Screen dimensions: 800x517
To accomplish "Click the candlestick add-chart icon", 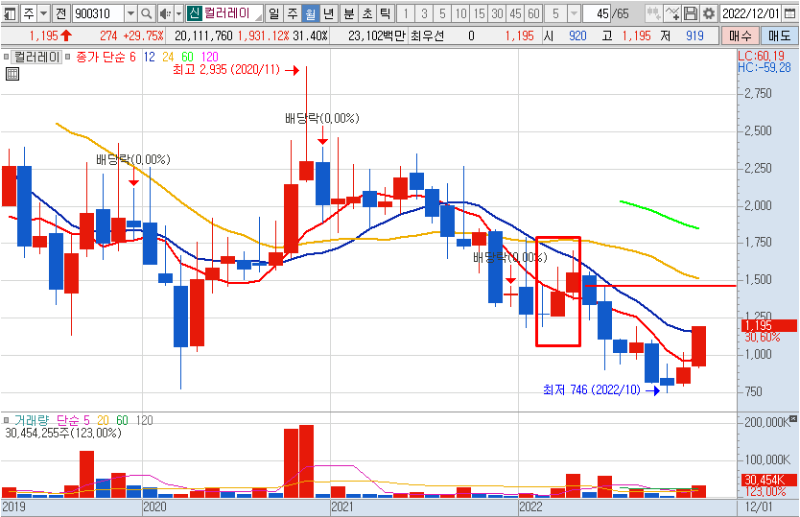I will coord(653,13).
